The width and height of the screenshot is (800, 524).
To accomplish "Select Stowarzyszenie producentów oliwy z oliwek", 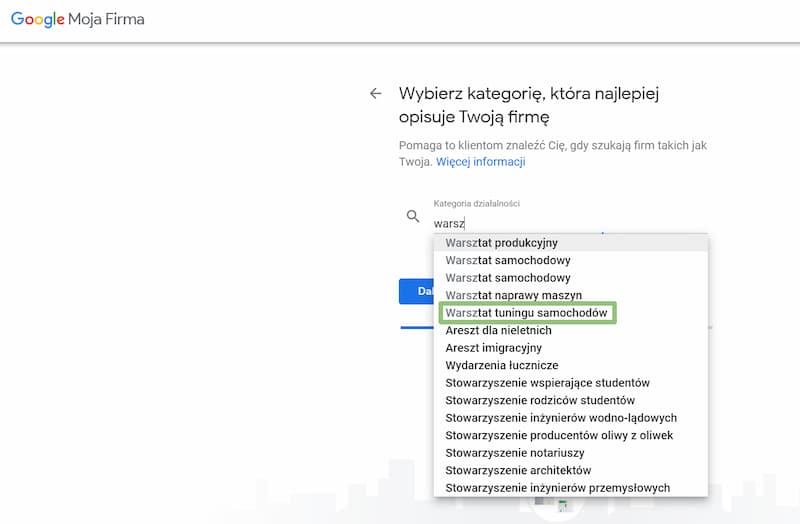I will point(570,435).
